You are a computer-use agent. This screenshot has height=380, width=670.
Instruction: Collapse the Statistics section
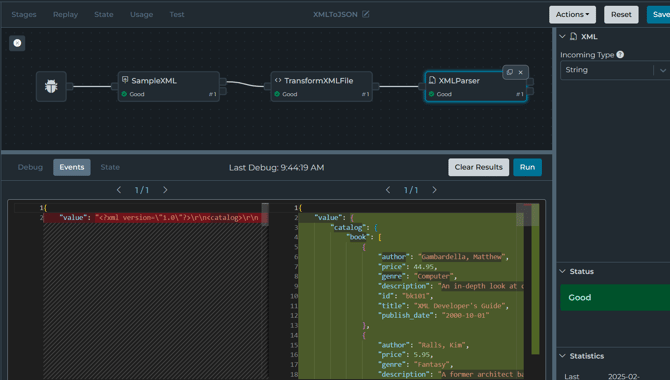point(563,356)
